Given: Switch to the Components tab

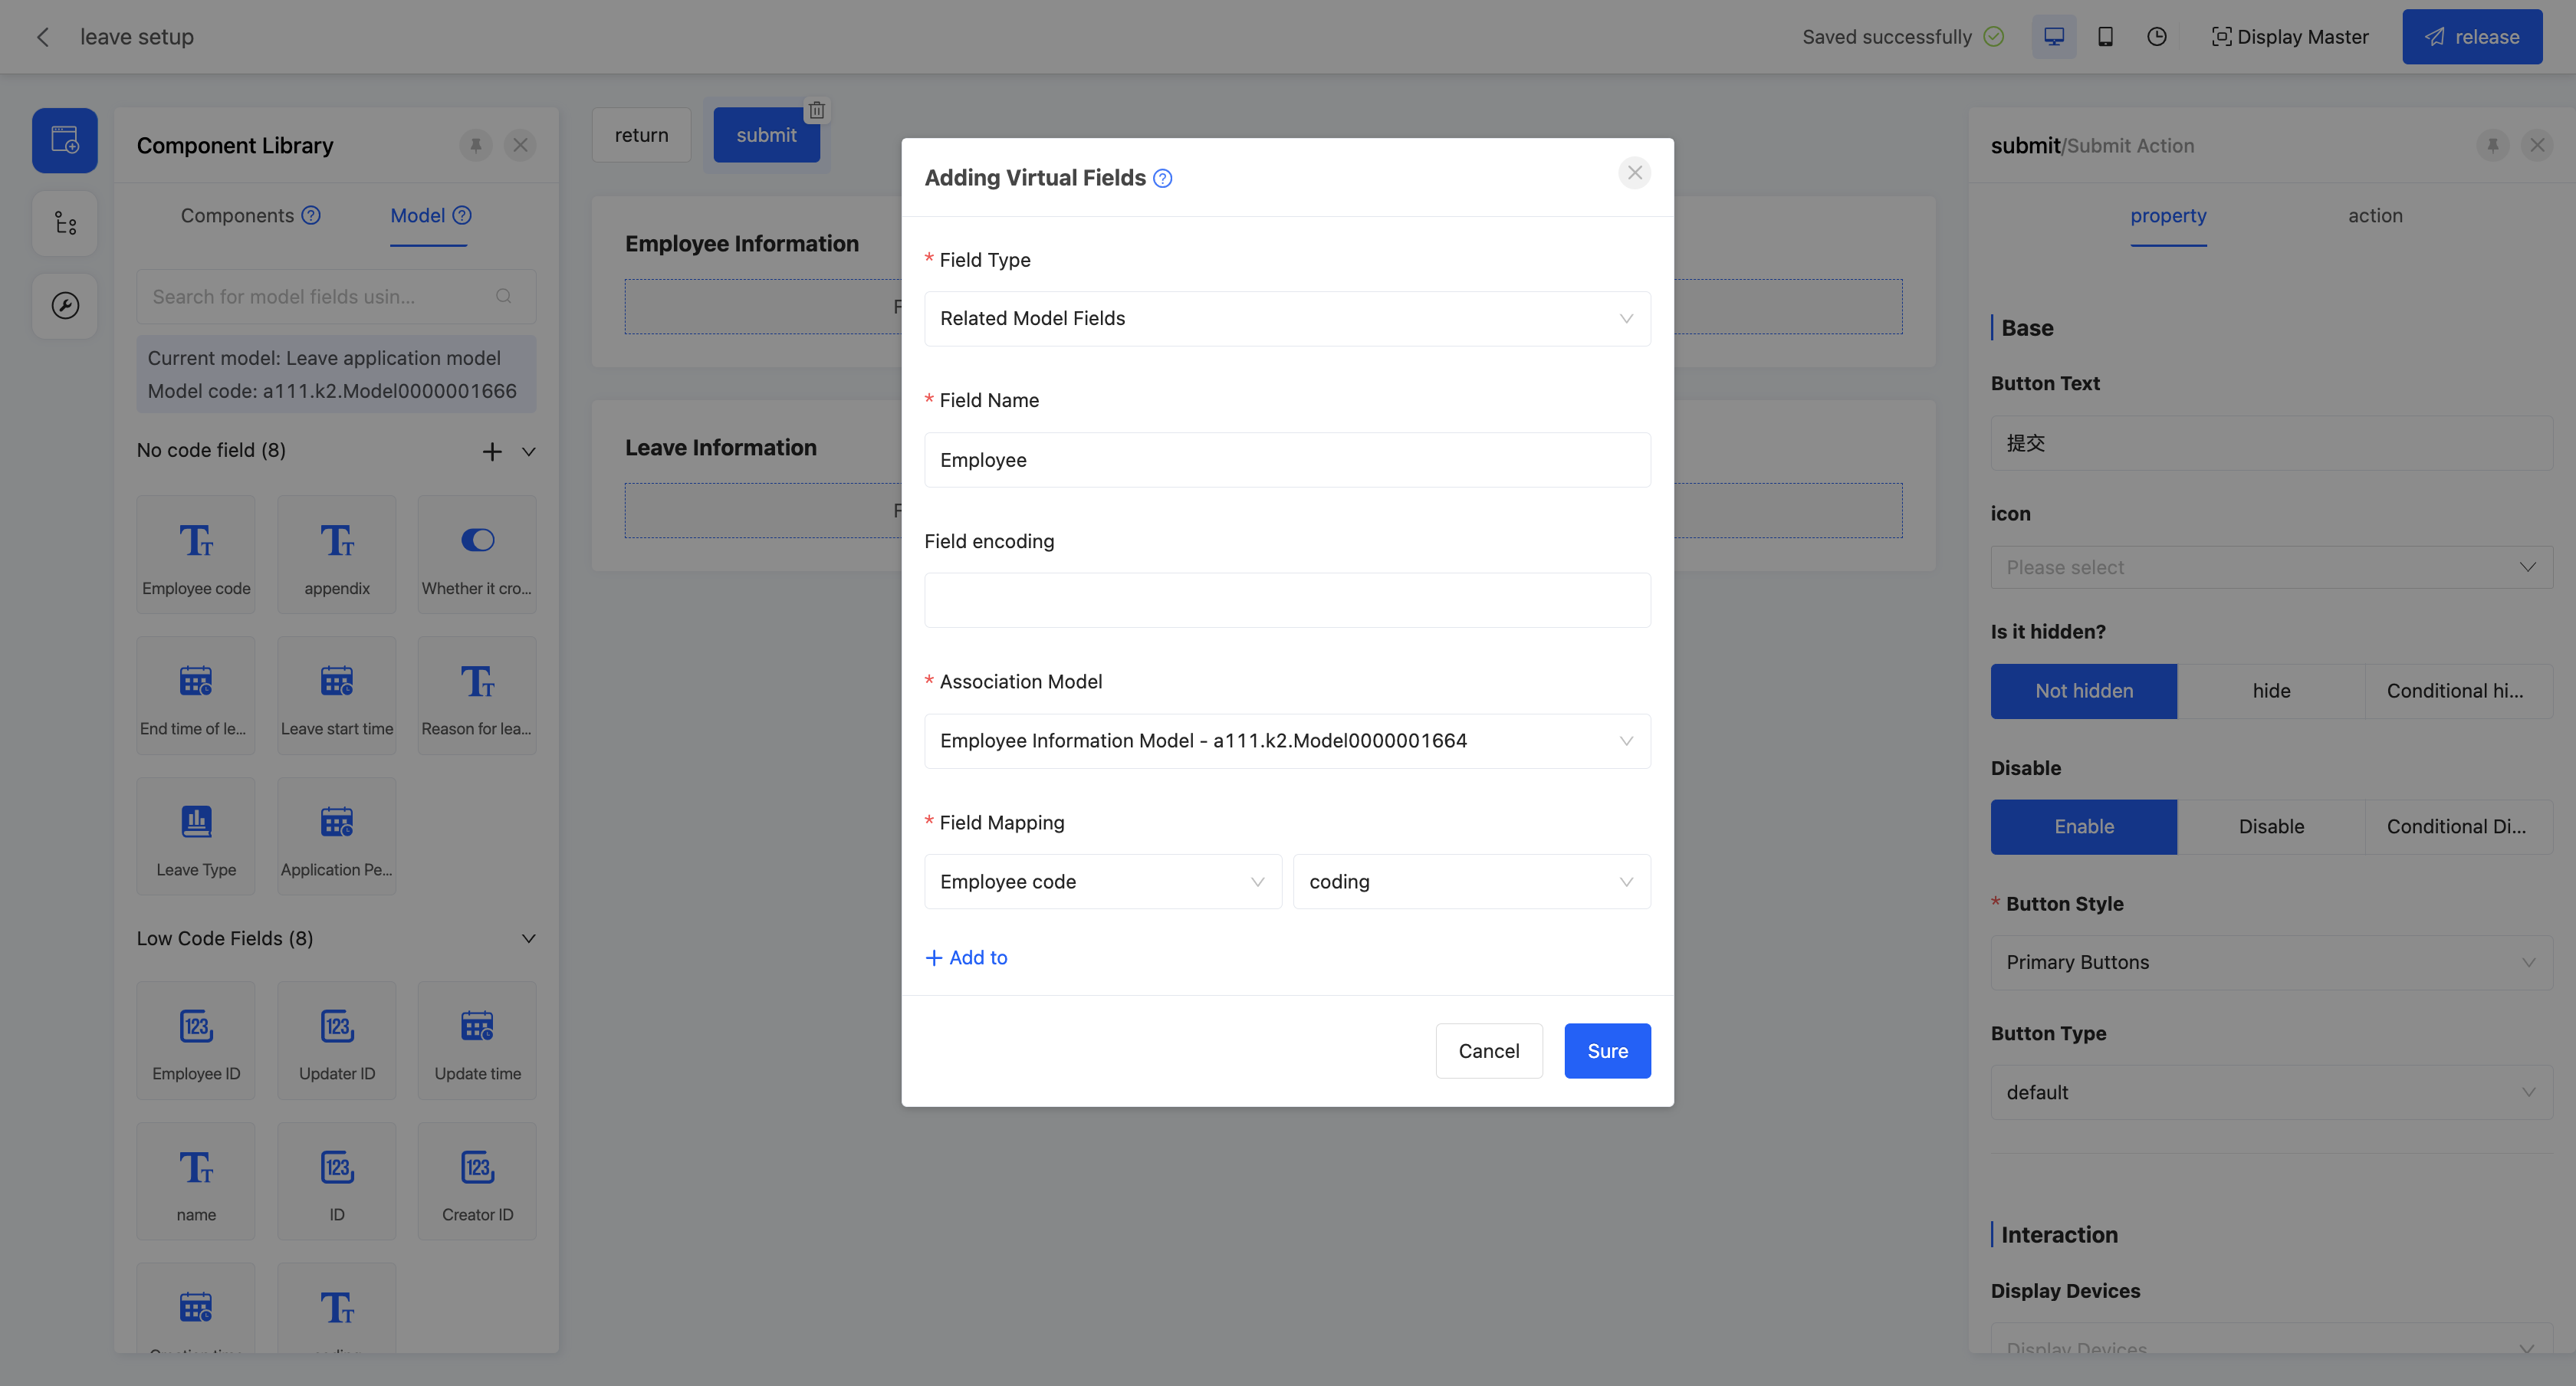Looking at the screenshot, I should coord(237,216).
